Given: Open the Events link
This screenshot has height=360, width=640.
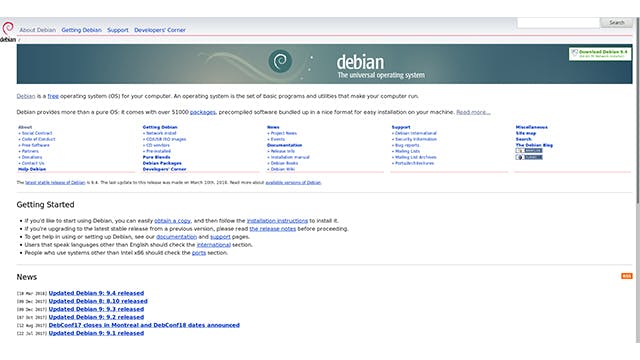Looking at the screenshot, I should (x=278, y=139).
